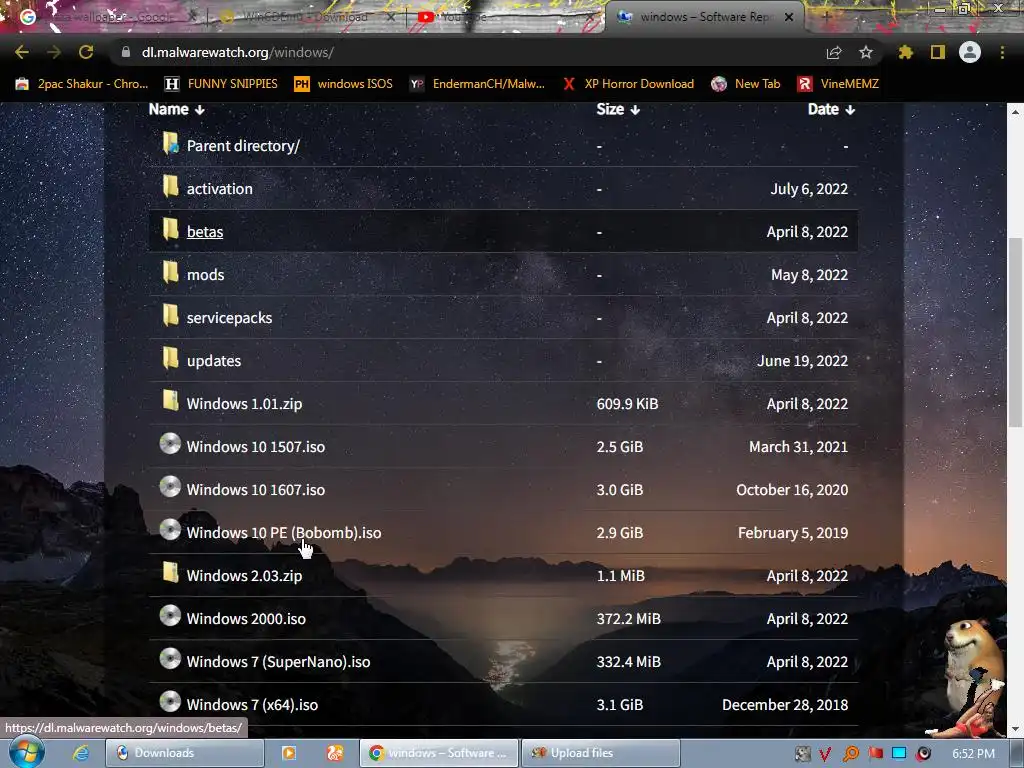Open the Chrome profile avatar
The height and width of the screenshot is (768, 1024).
pos(970,52)
